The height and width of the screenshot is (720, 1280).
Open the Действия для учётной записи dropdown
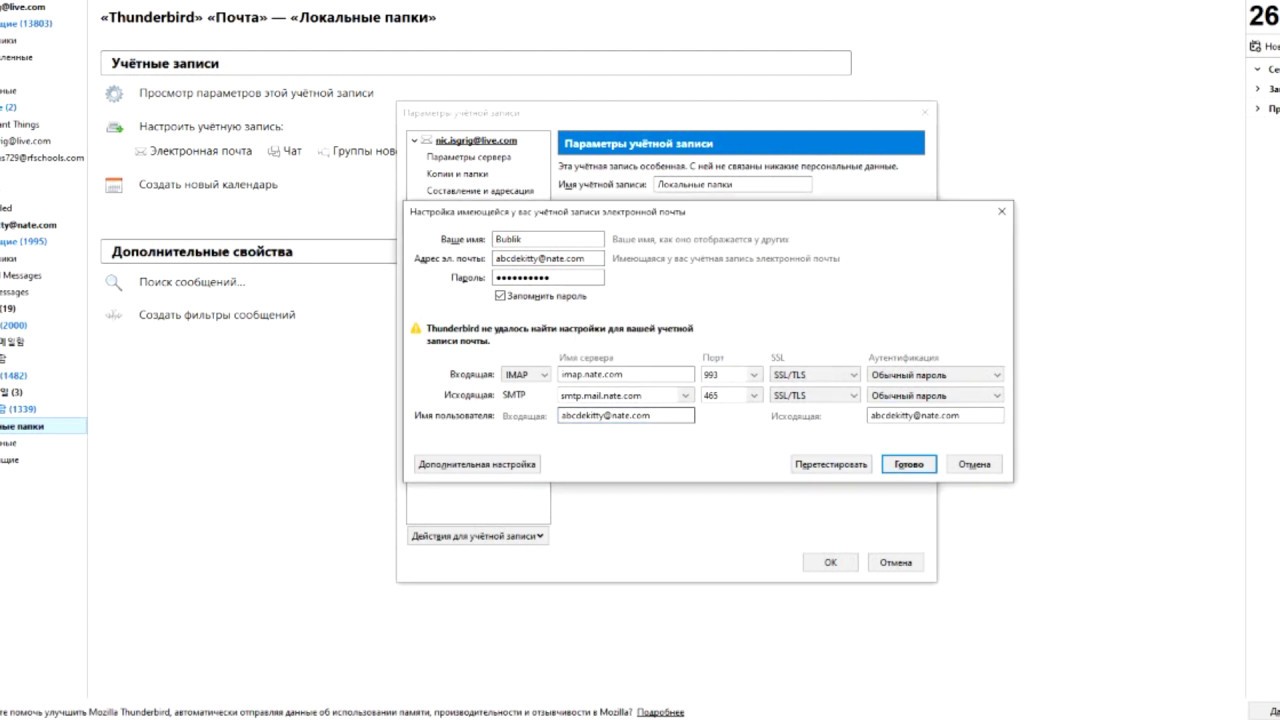click(478, 536)
